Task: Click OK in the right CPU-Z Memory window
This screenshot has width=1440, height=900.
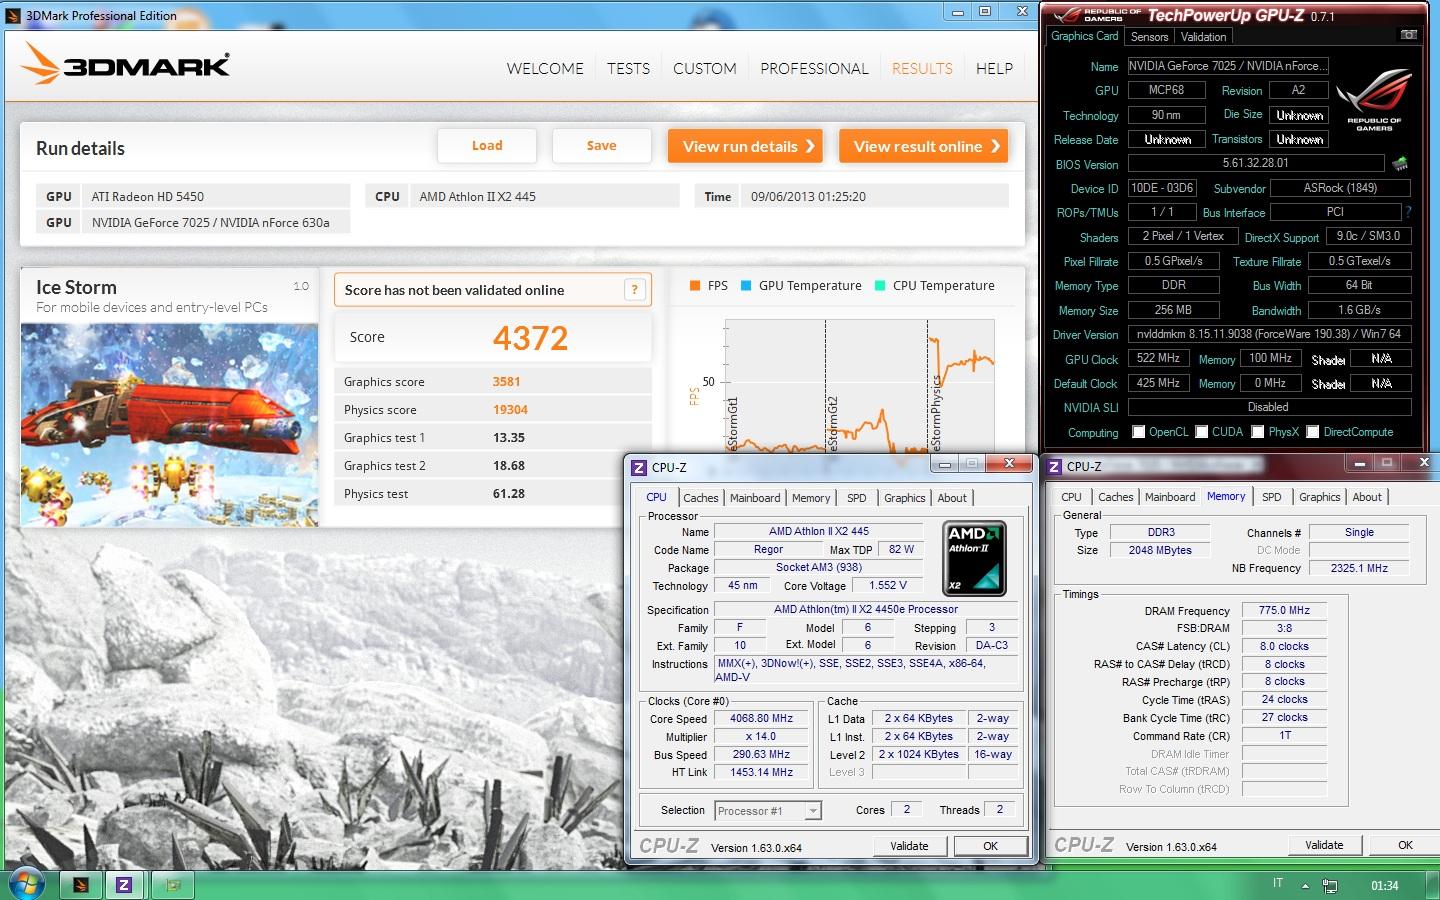Action: pyautogui.click(x=1405, y=845)
